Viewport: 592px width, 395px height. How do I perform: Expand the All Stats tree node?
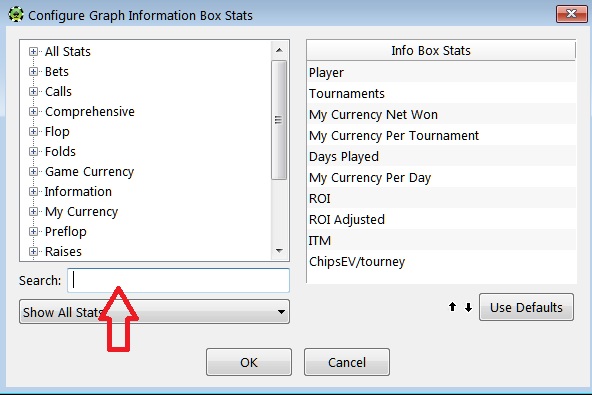coord(33,51)
